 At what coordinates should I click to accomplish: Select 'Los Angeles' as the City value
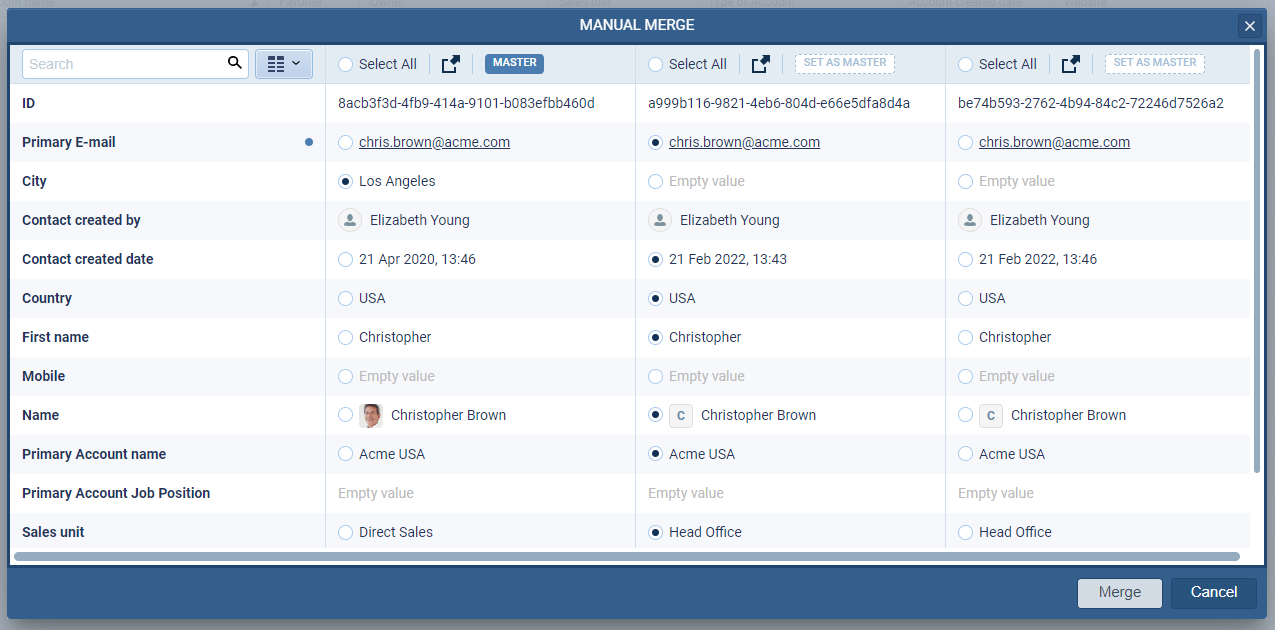(345, 181)
